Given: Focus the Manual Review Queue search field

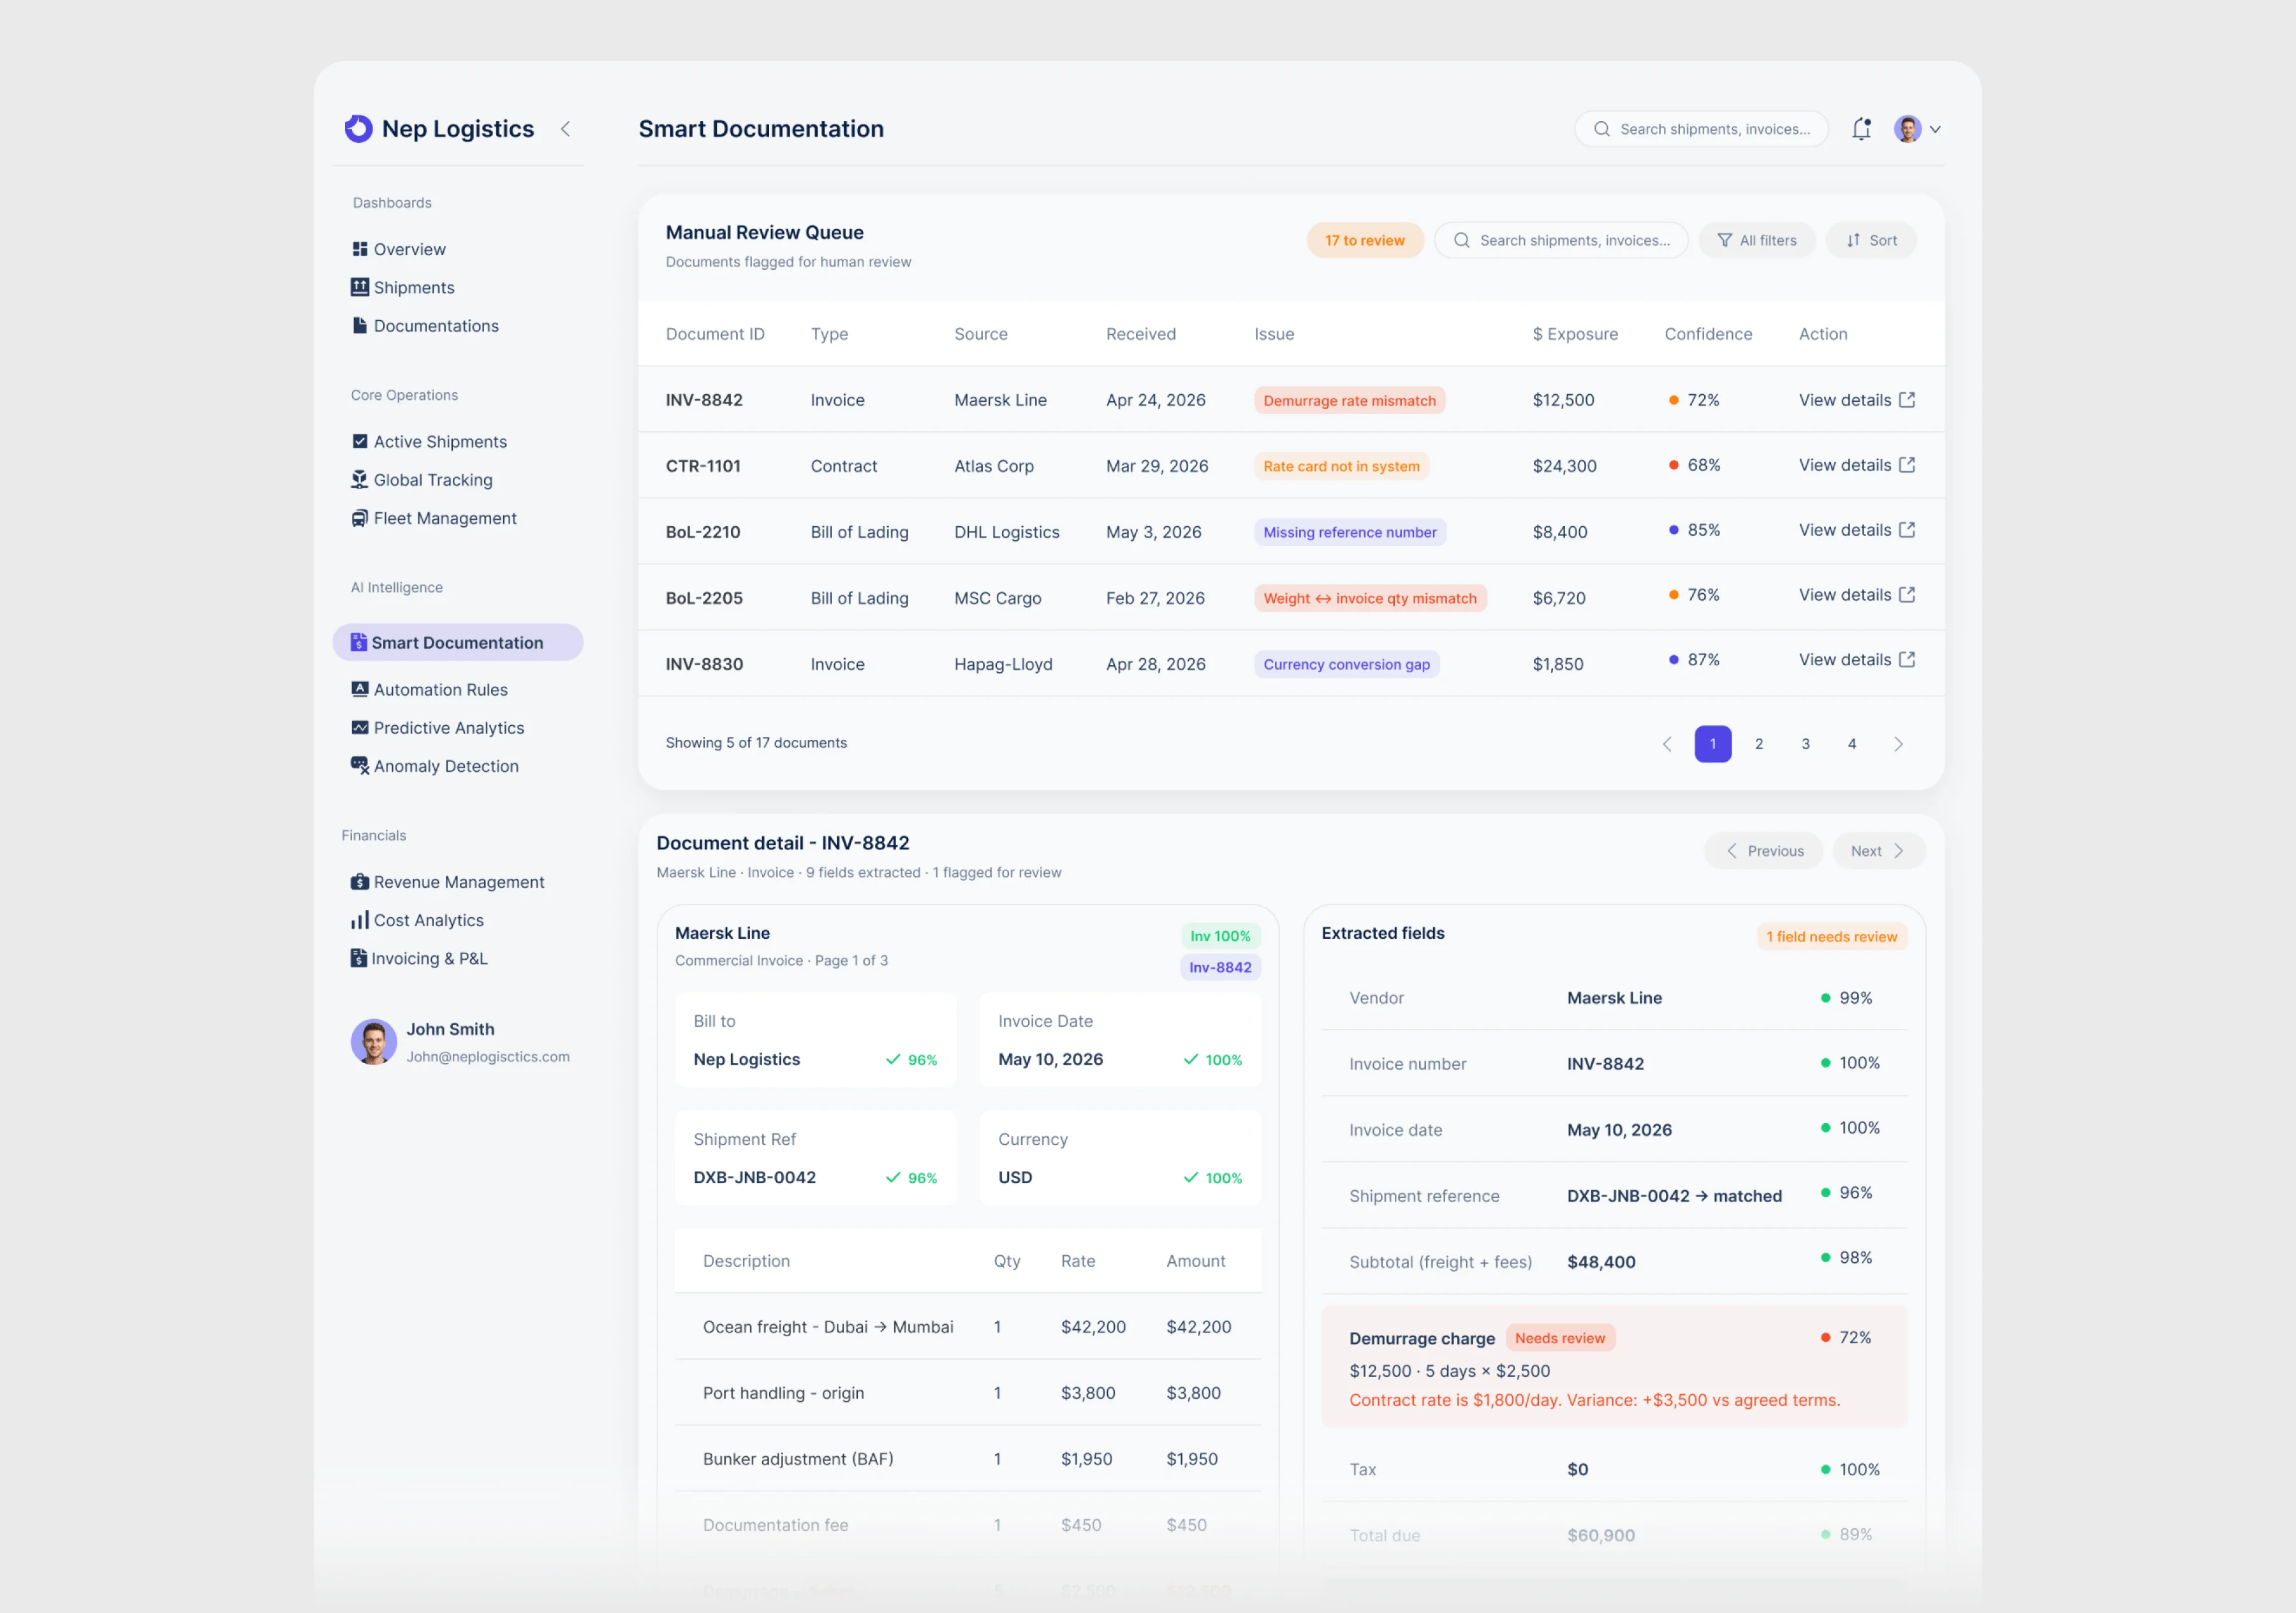Looking at the screenshot, I should pyautogui.click(x=1560, y=240).
